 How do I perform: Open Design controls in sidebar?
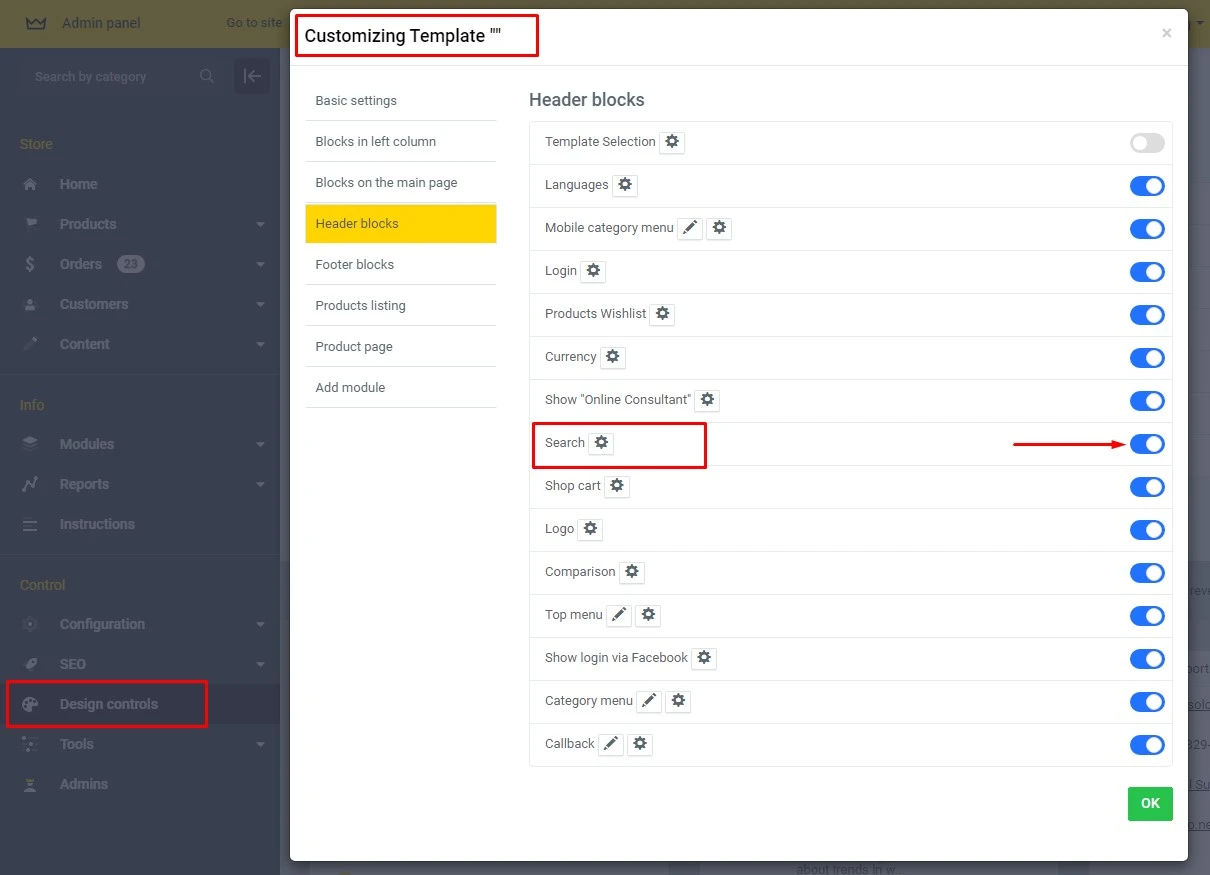(108, 704)
